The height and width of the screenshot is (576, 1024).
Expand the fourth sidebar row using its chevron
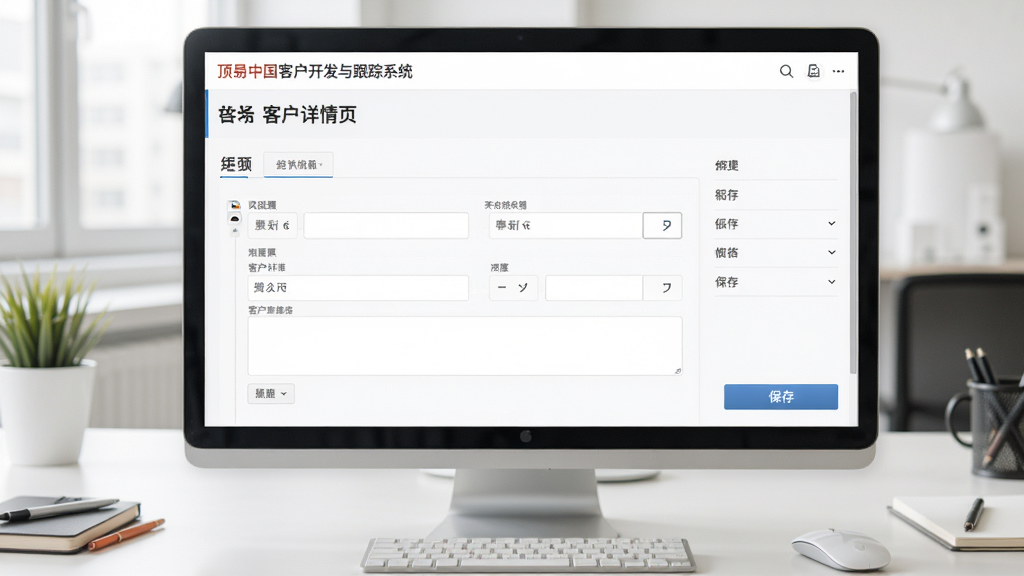click(831, 252)
